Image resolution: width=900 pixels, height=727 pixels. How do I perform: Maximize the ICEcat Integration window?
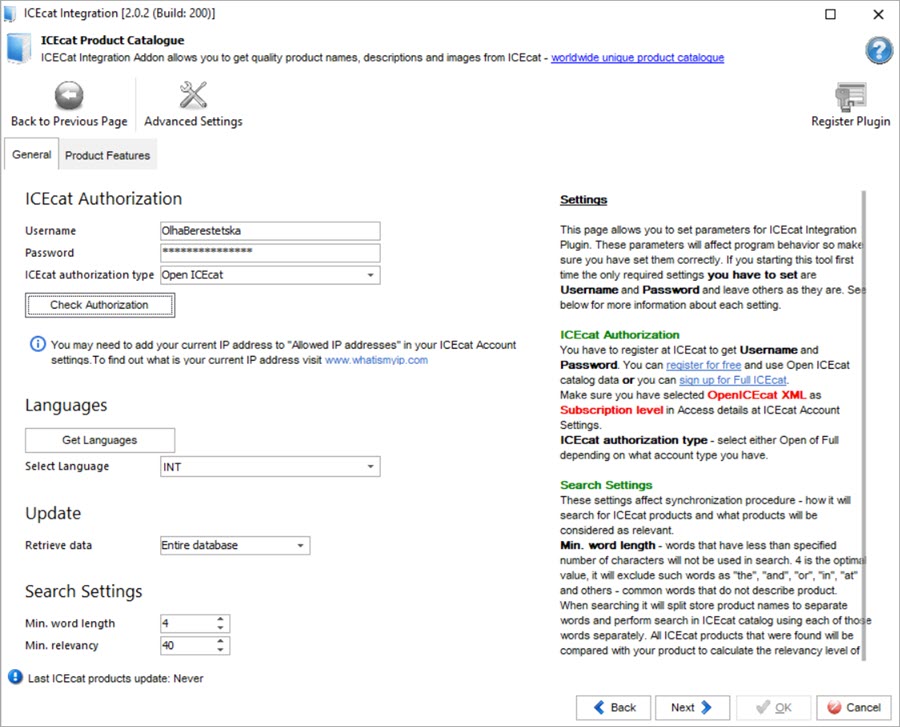(830, 14)
